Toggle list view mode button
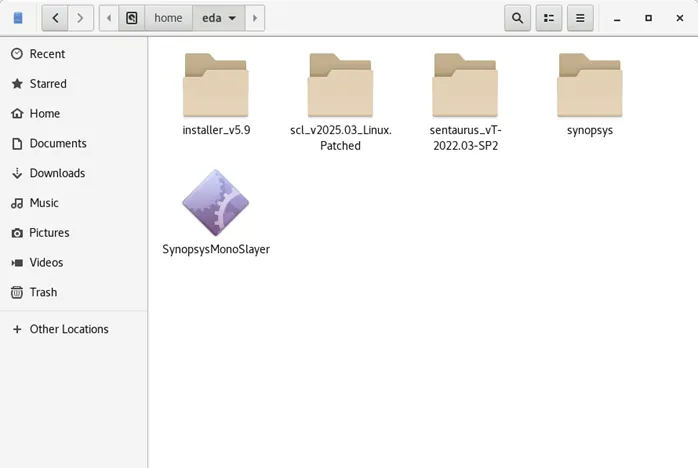The width and height of the screenshot is (698, 468). point(549,18)
